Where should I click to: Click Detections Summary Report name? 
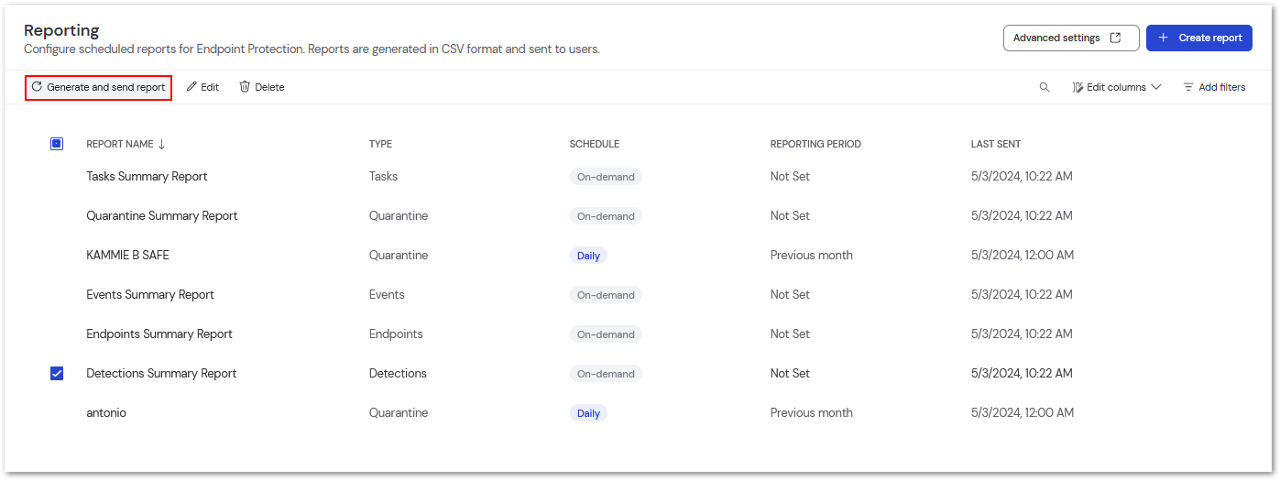click(x=162, y=373)
